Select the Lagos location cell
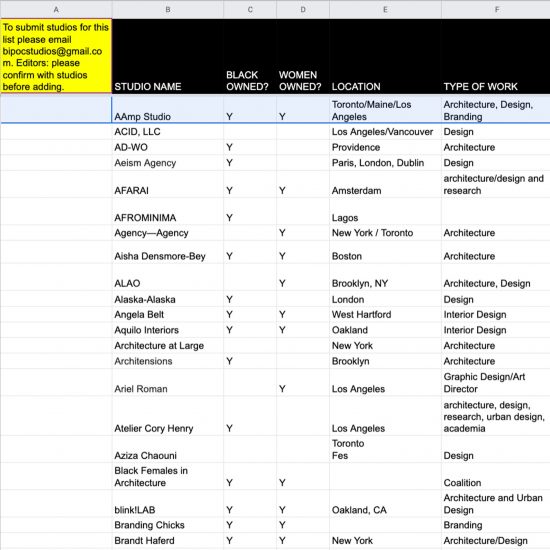 point(385,212)
